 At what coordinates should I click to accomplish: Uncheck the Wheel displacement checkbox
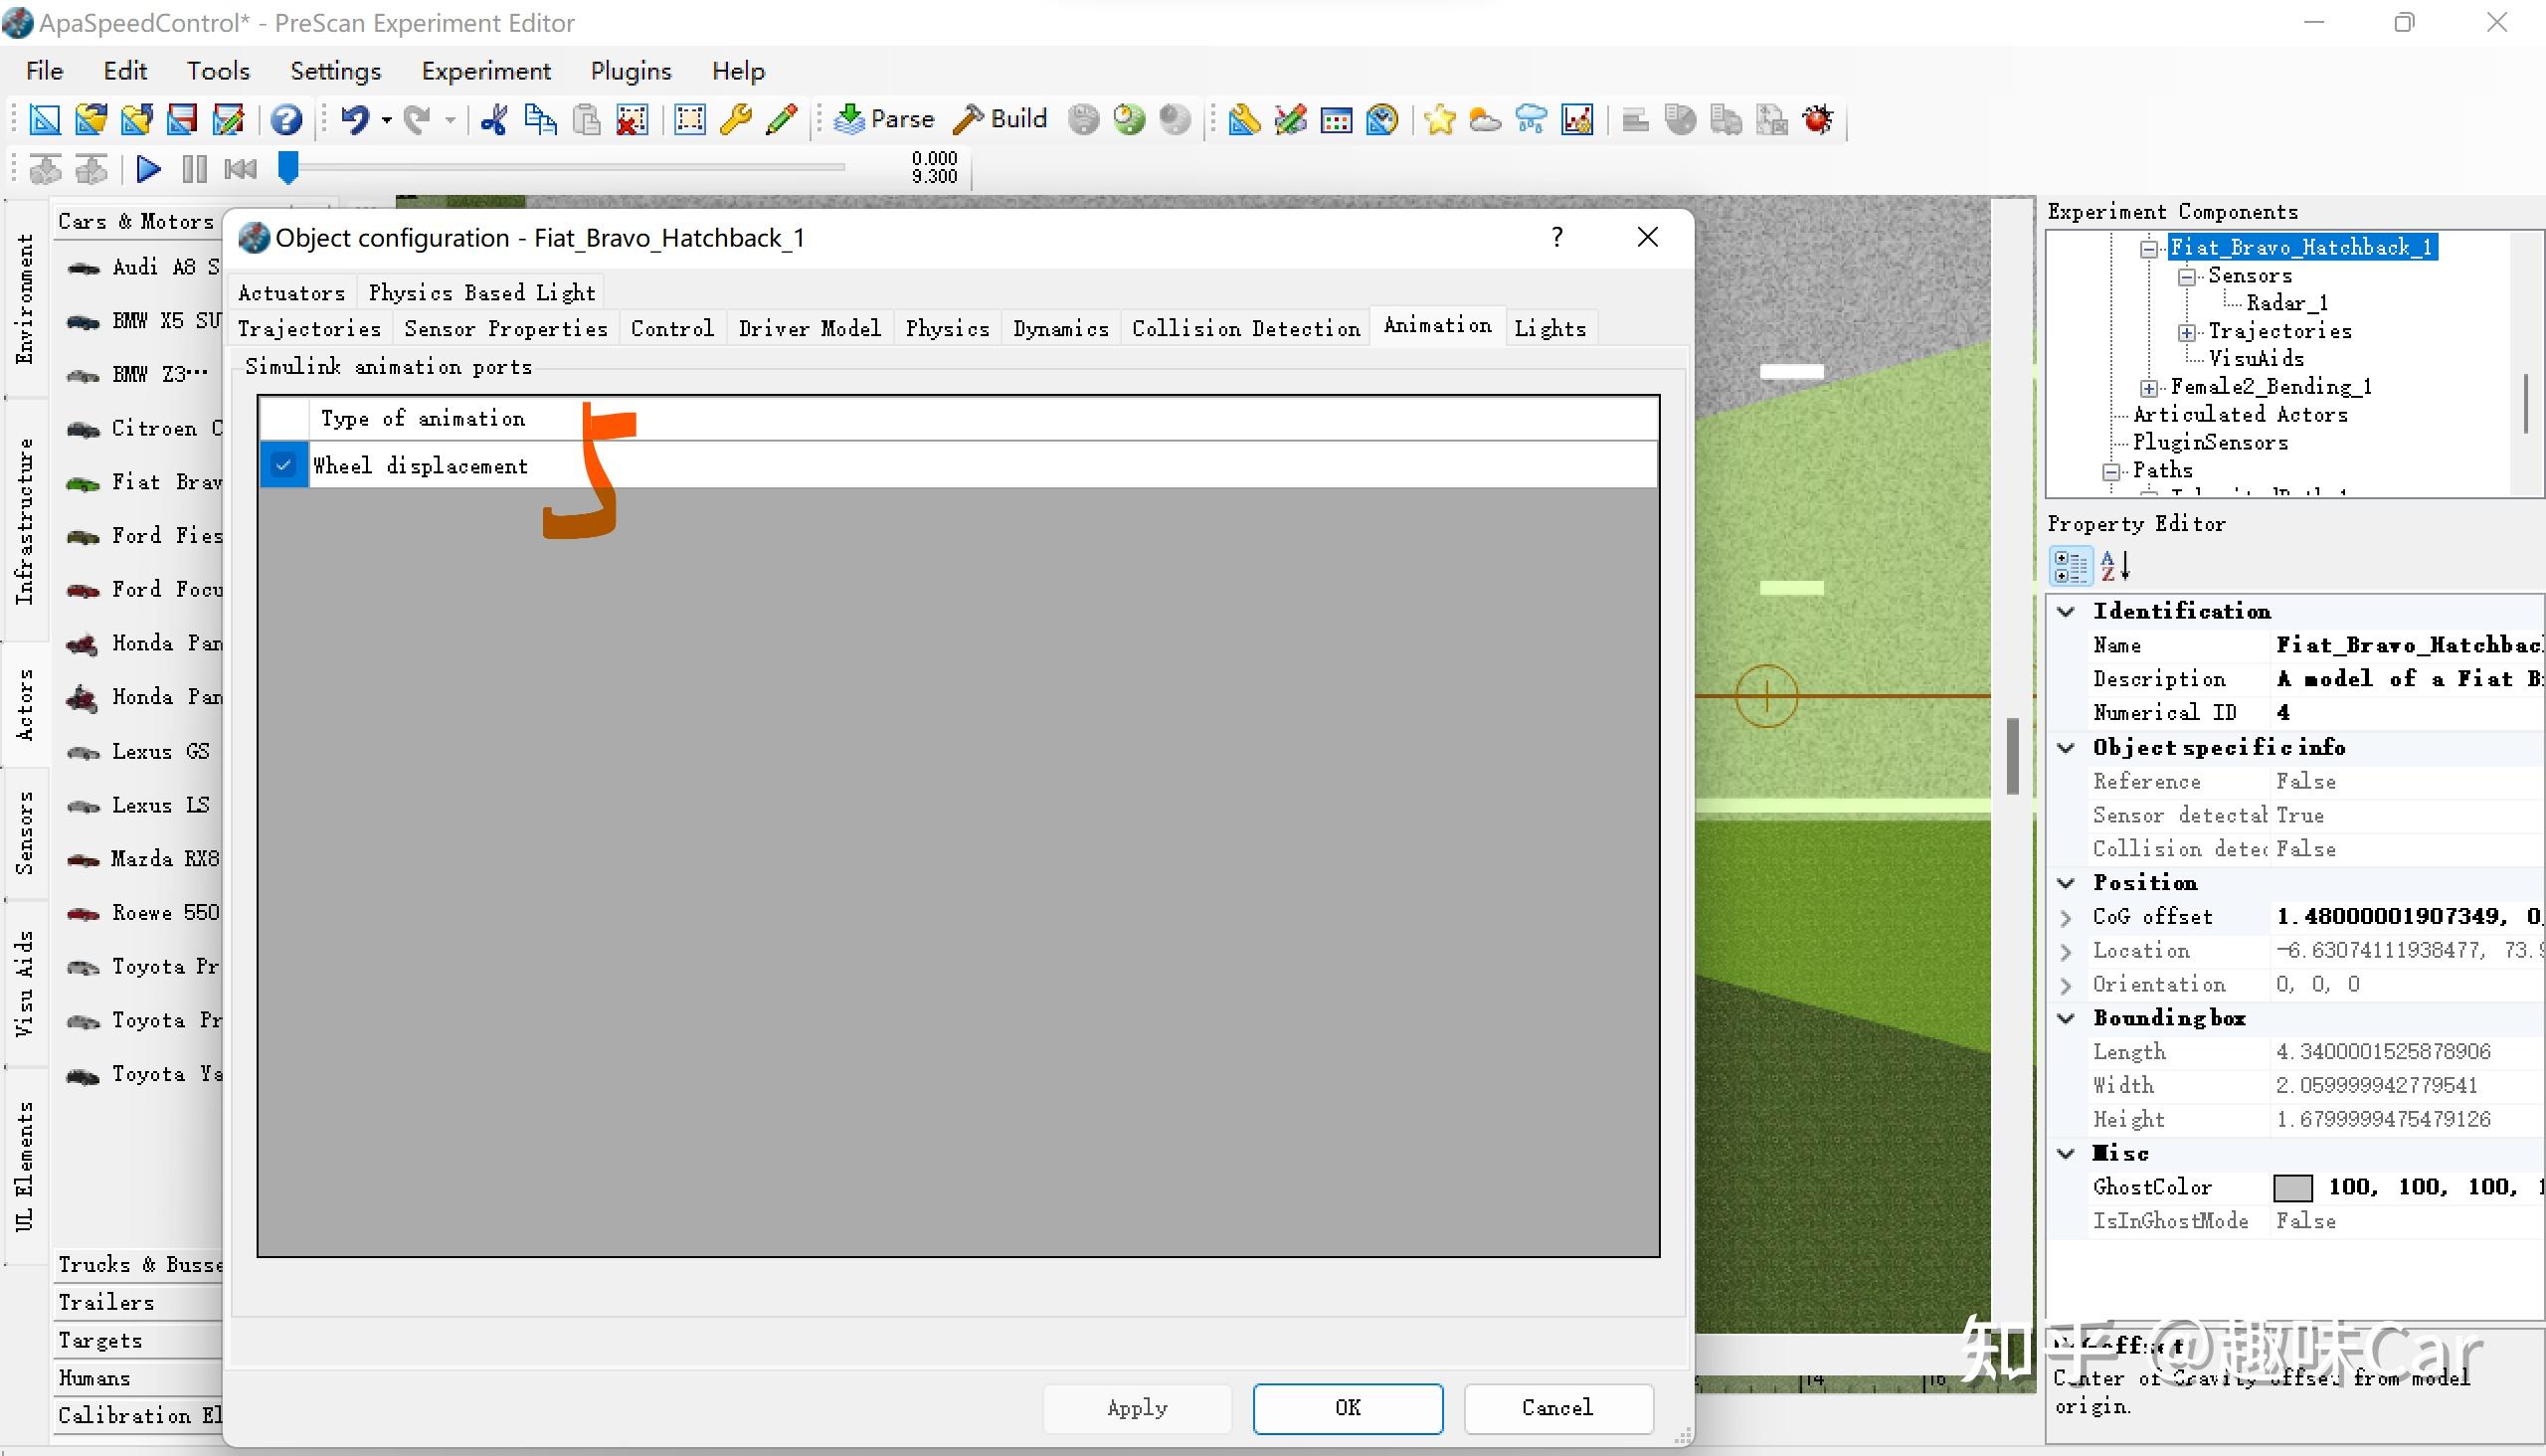[284, 465]
